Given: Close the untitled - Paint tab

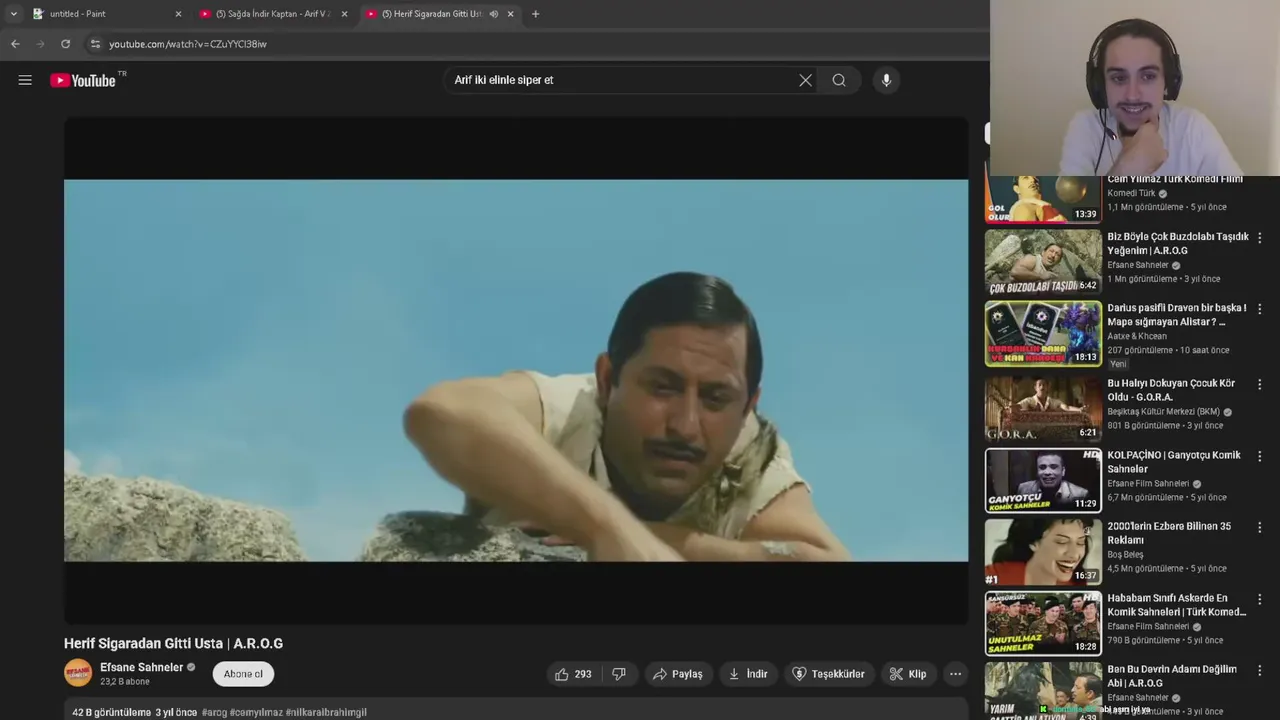Looking at the screenshot, I should click(178, 14).
